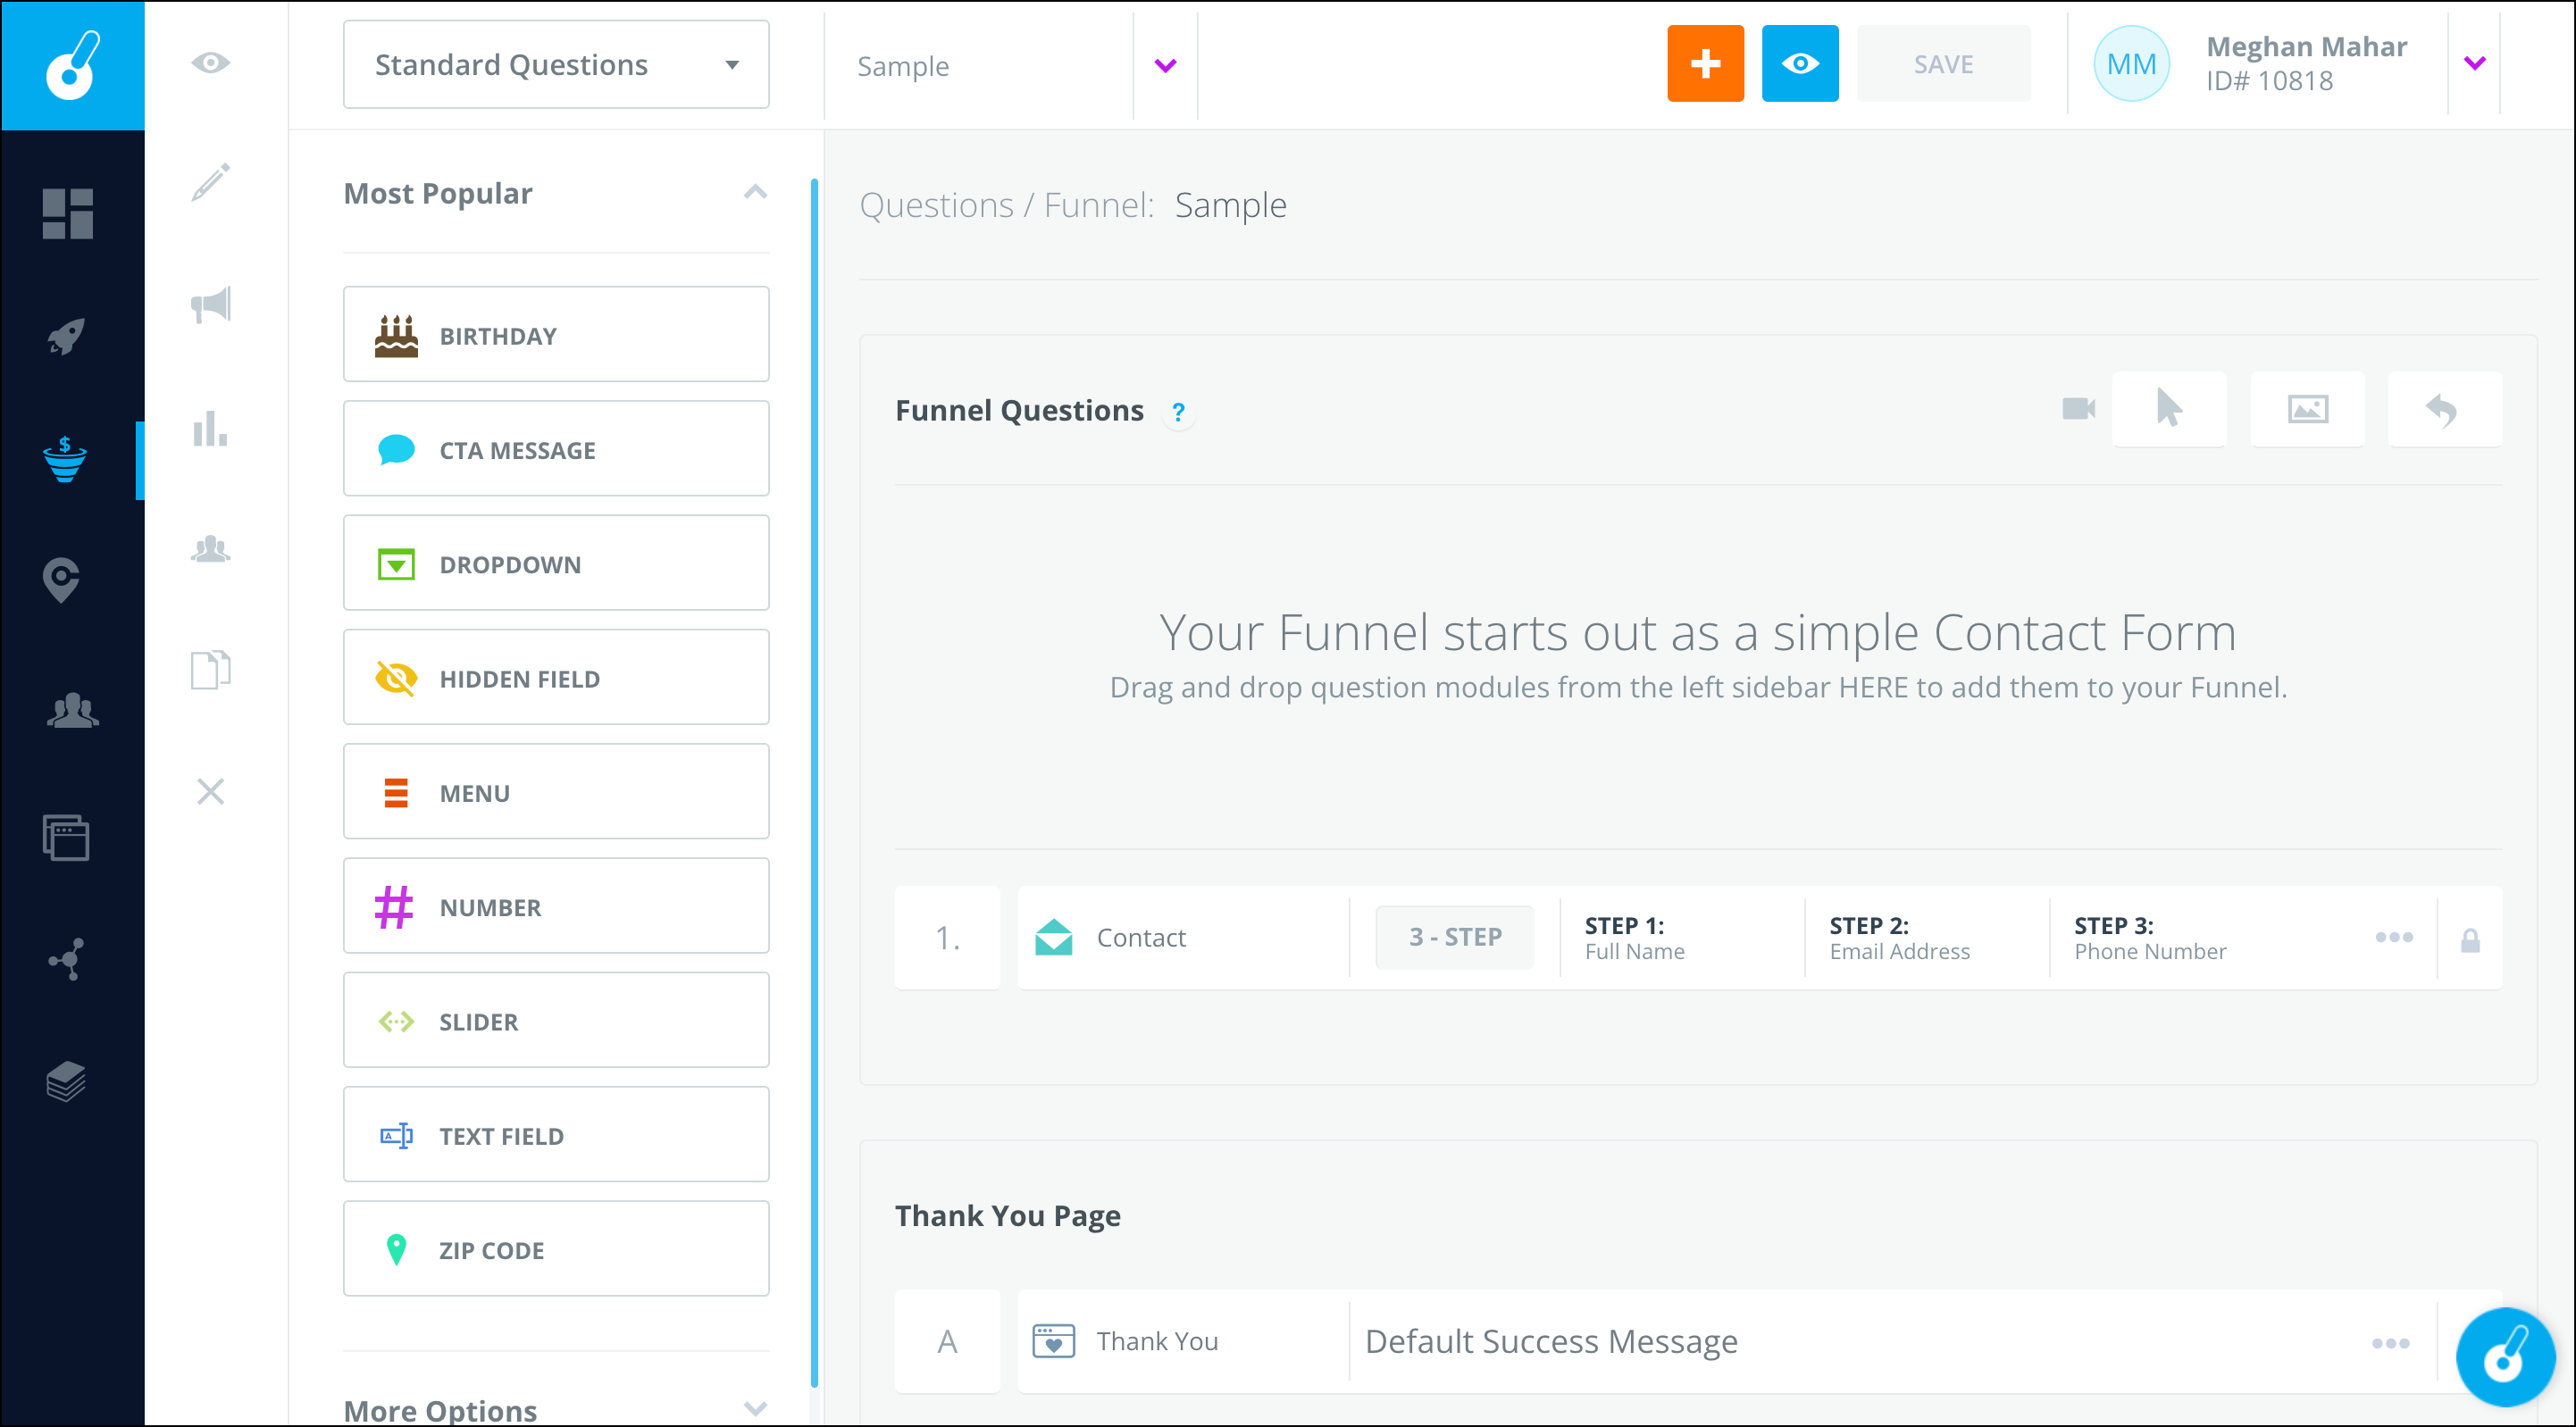
Task: Open the megaphone icon in secondary sidebar
Action: tap(211, 304)
